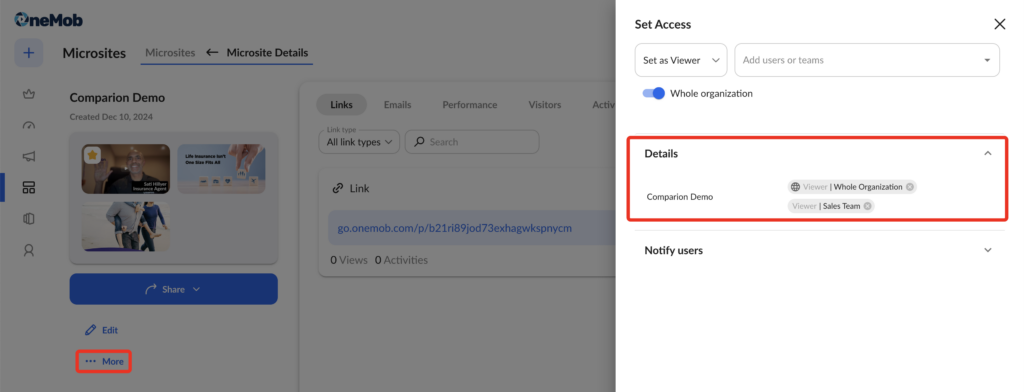Screen dimensions: 1024x392
Task: Switch to the Performance tab
Action: pyautogui.click(x=470, y=105)
